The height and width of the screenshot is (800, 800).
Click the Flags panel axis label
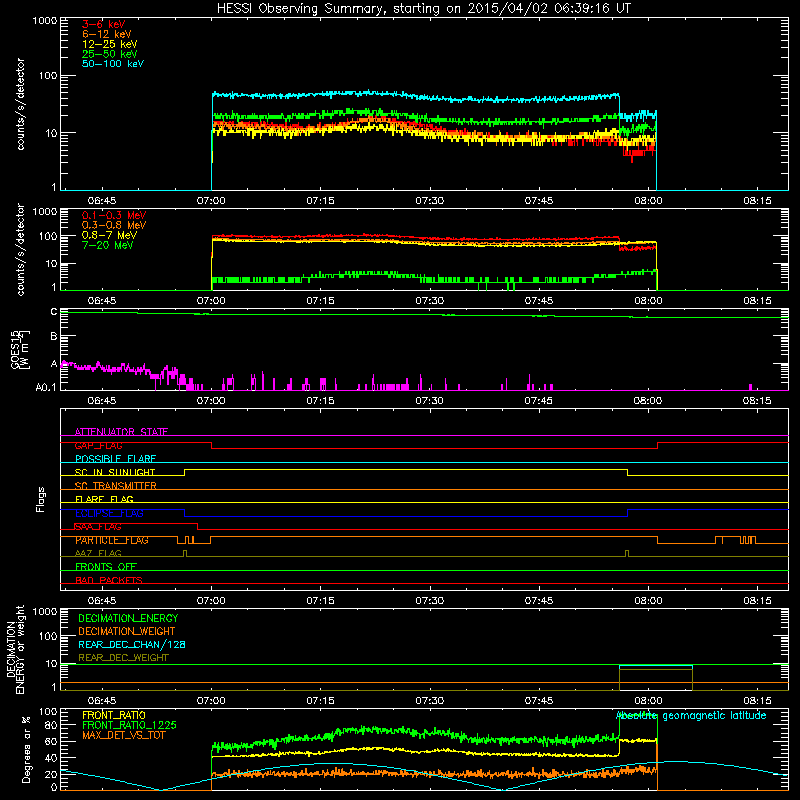[41, 499]
